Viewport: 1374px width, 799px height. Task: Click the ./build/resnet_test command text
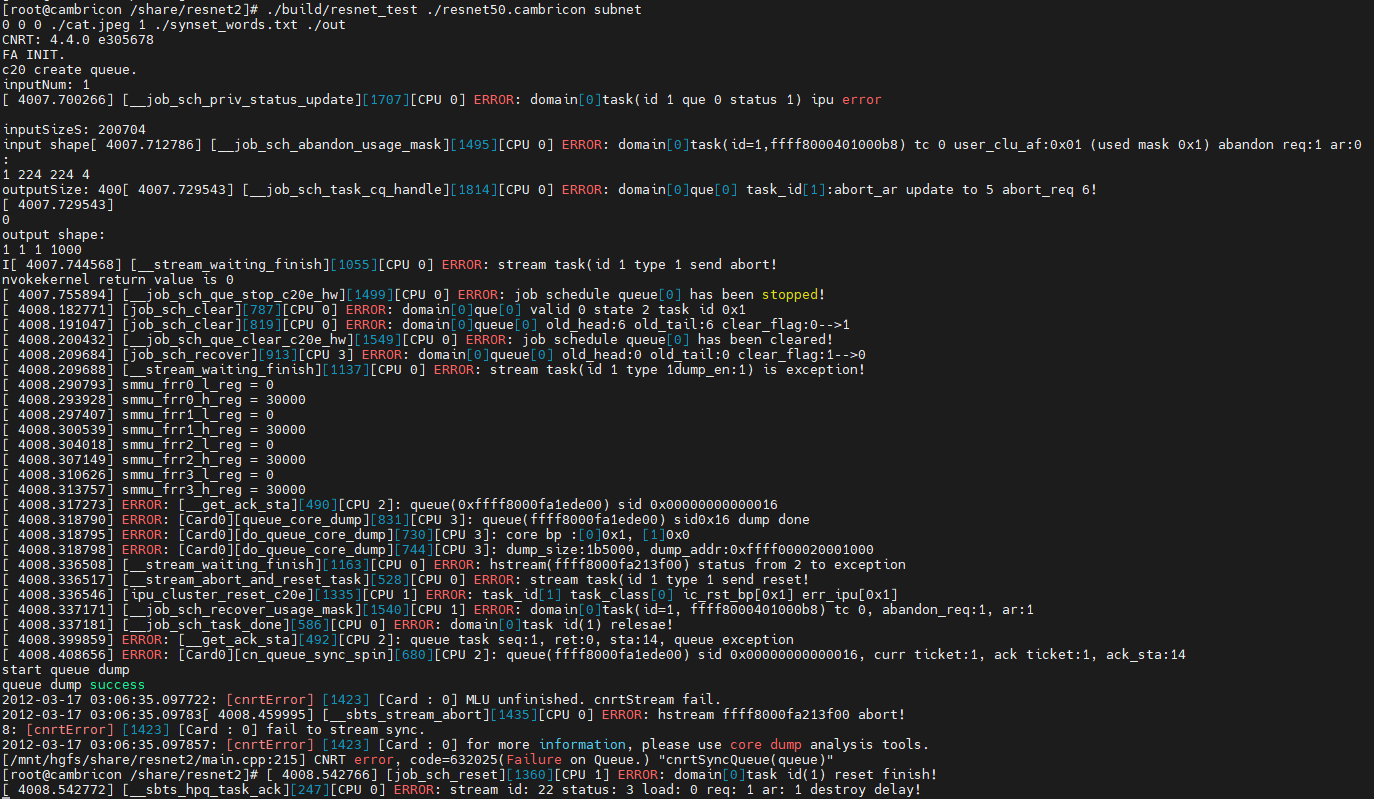pyautogui.click(x=326, y=9)
